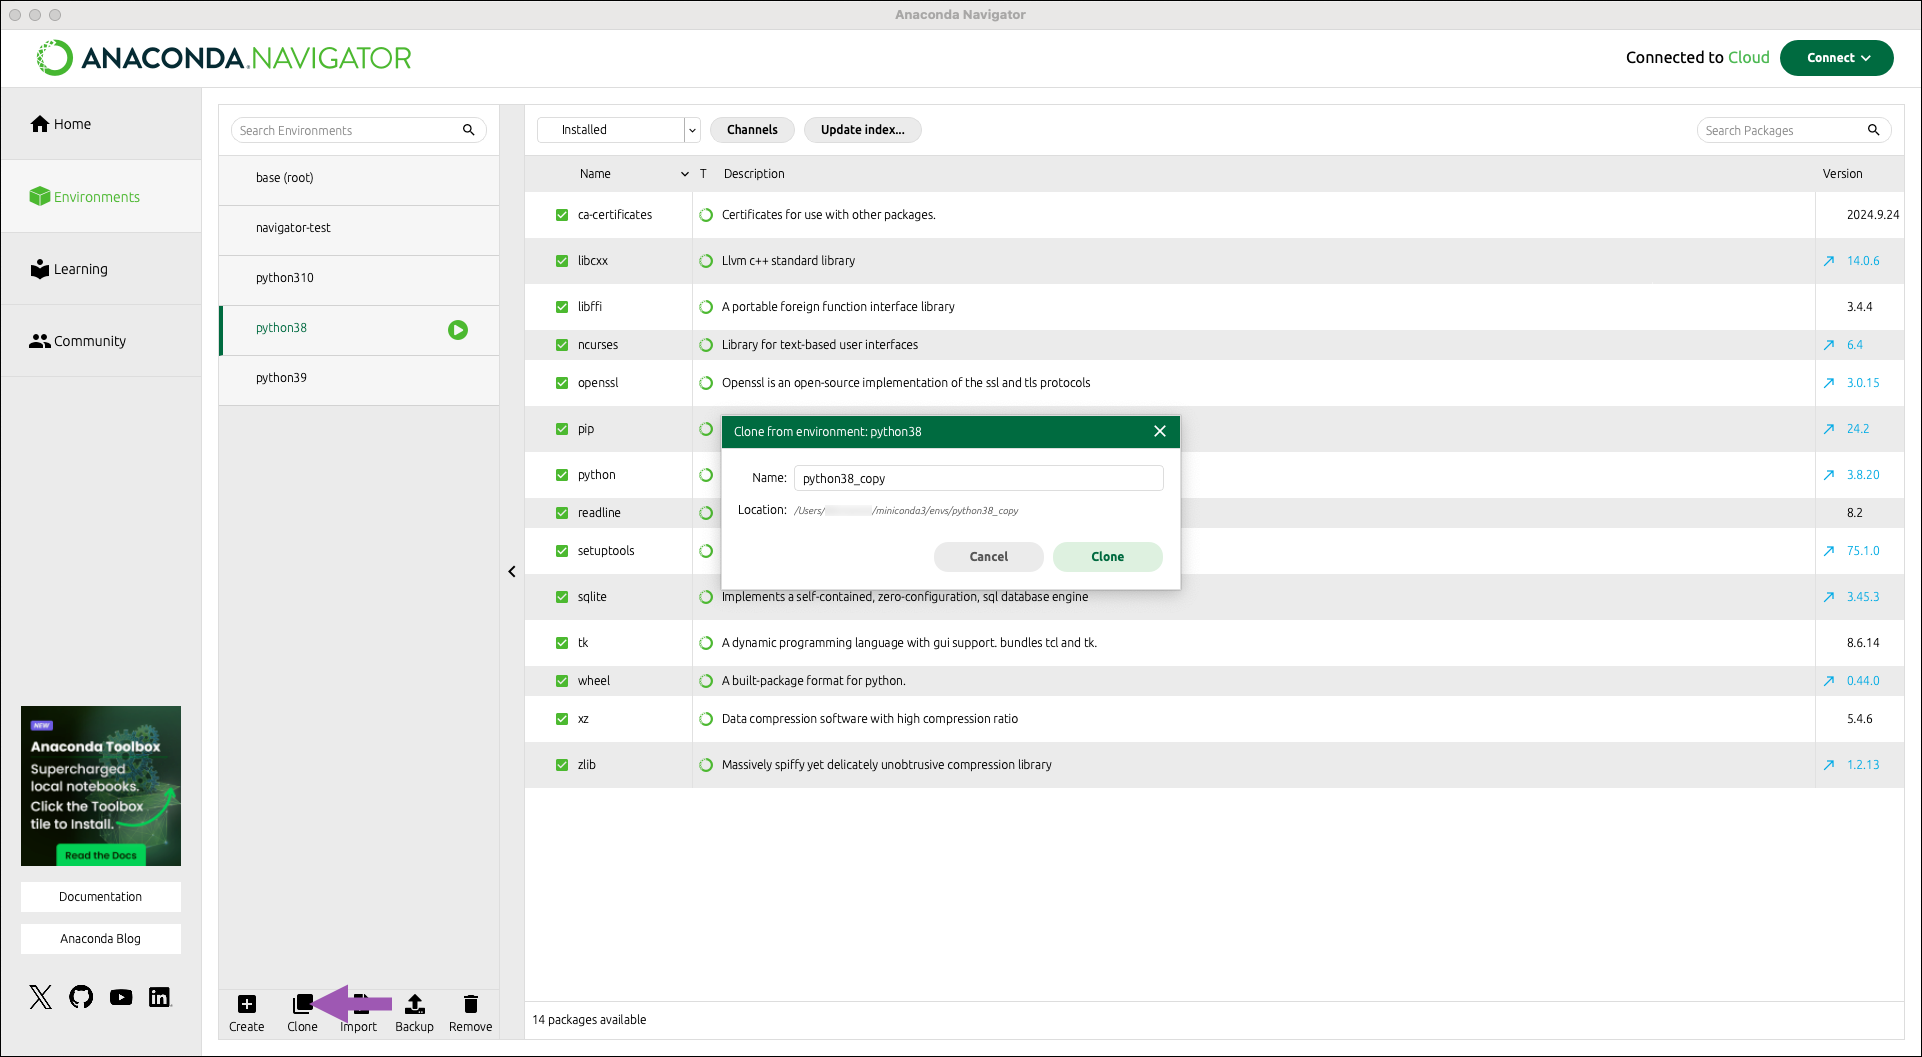The width and height of the screenshot is (1922, 1057).
Task: Click the Search Packages magnifier icon
Action: point(1874,130)
